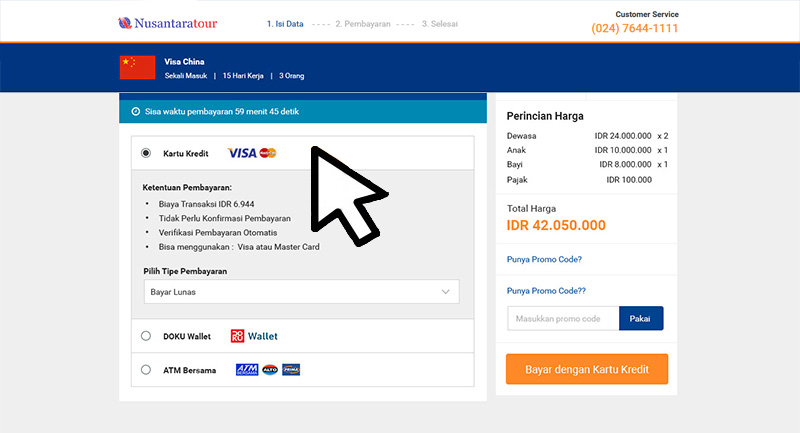Go to step 2. Pembayaran
The width and height of the screenshot is (800, 433).
coord(363,24)
